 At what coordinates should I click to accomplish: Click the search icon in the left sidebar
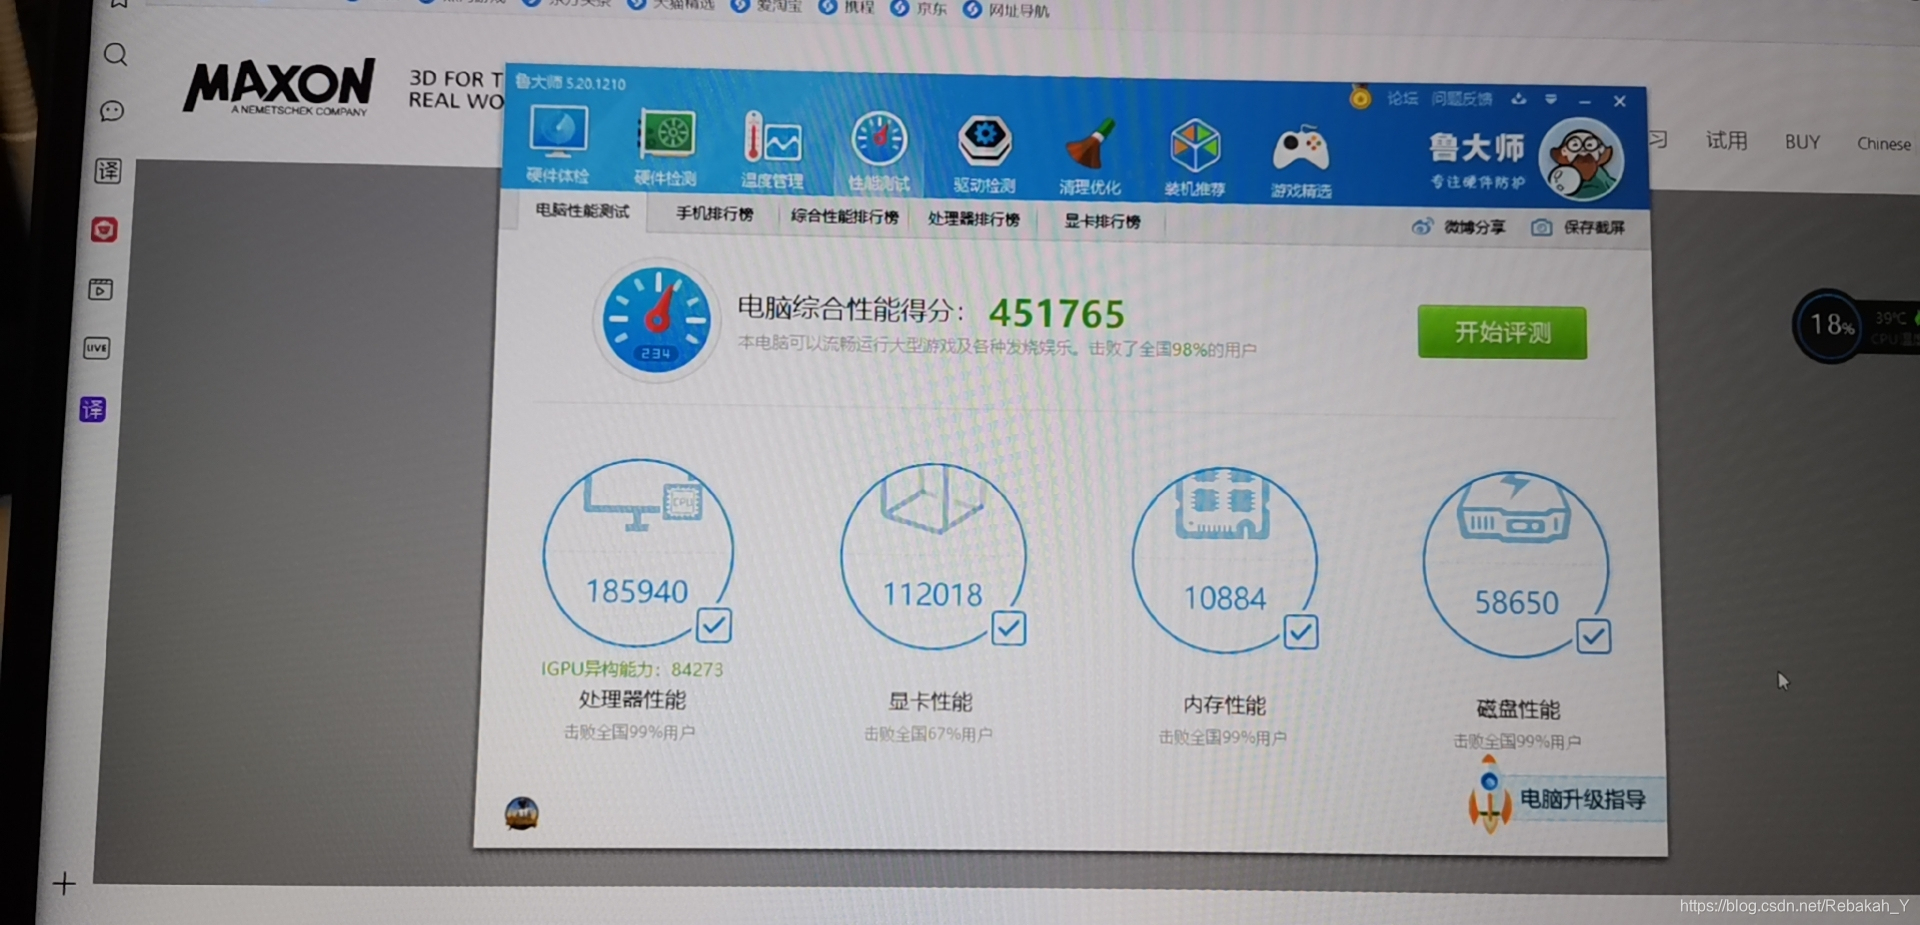click(x=114, y=55)
